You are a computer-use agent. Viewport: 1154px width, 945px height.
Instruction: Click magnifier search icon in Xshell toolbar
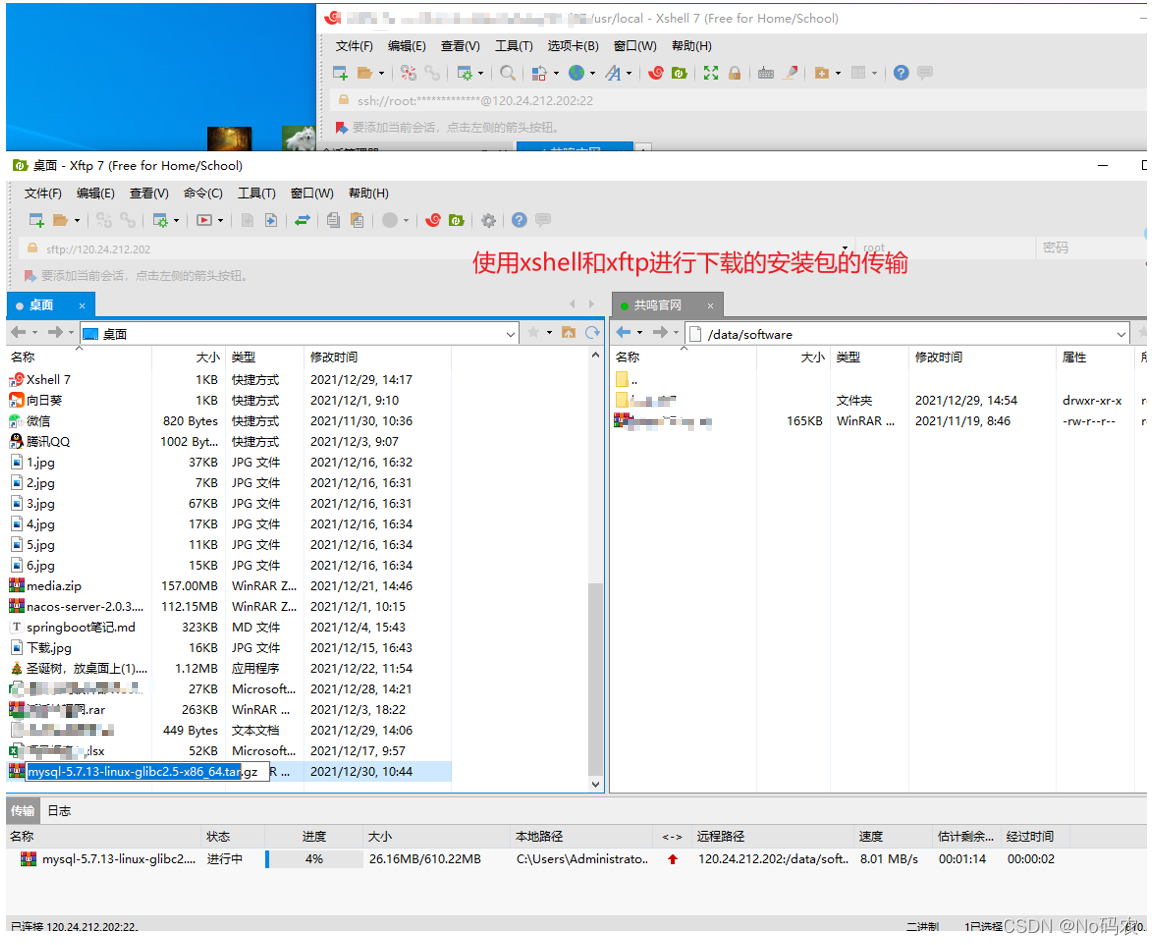pos(508,73)
